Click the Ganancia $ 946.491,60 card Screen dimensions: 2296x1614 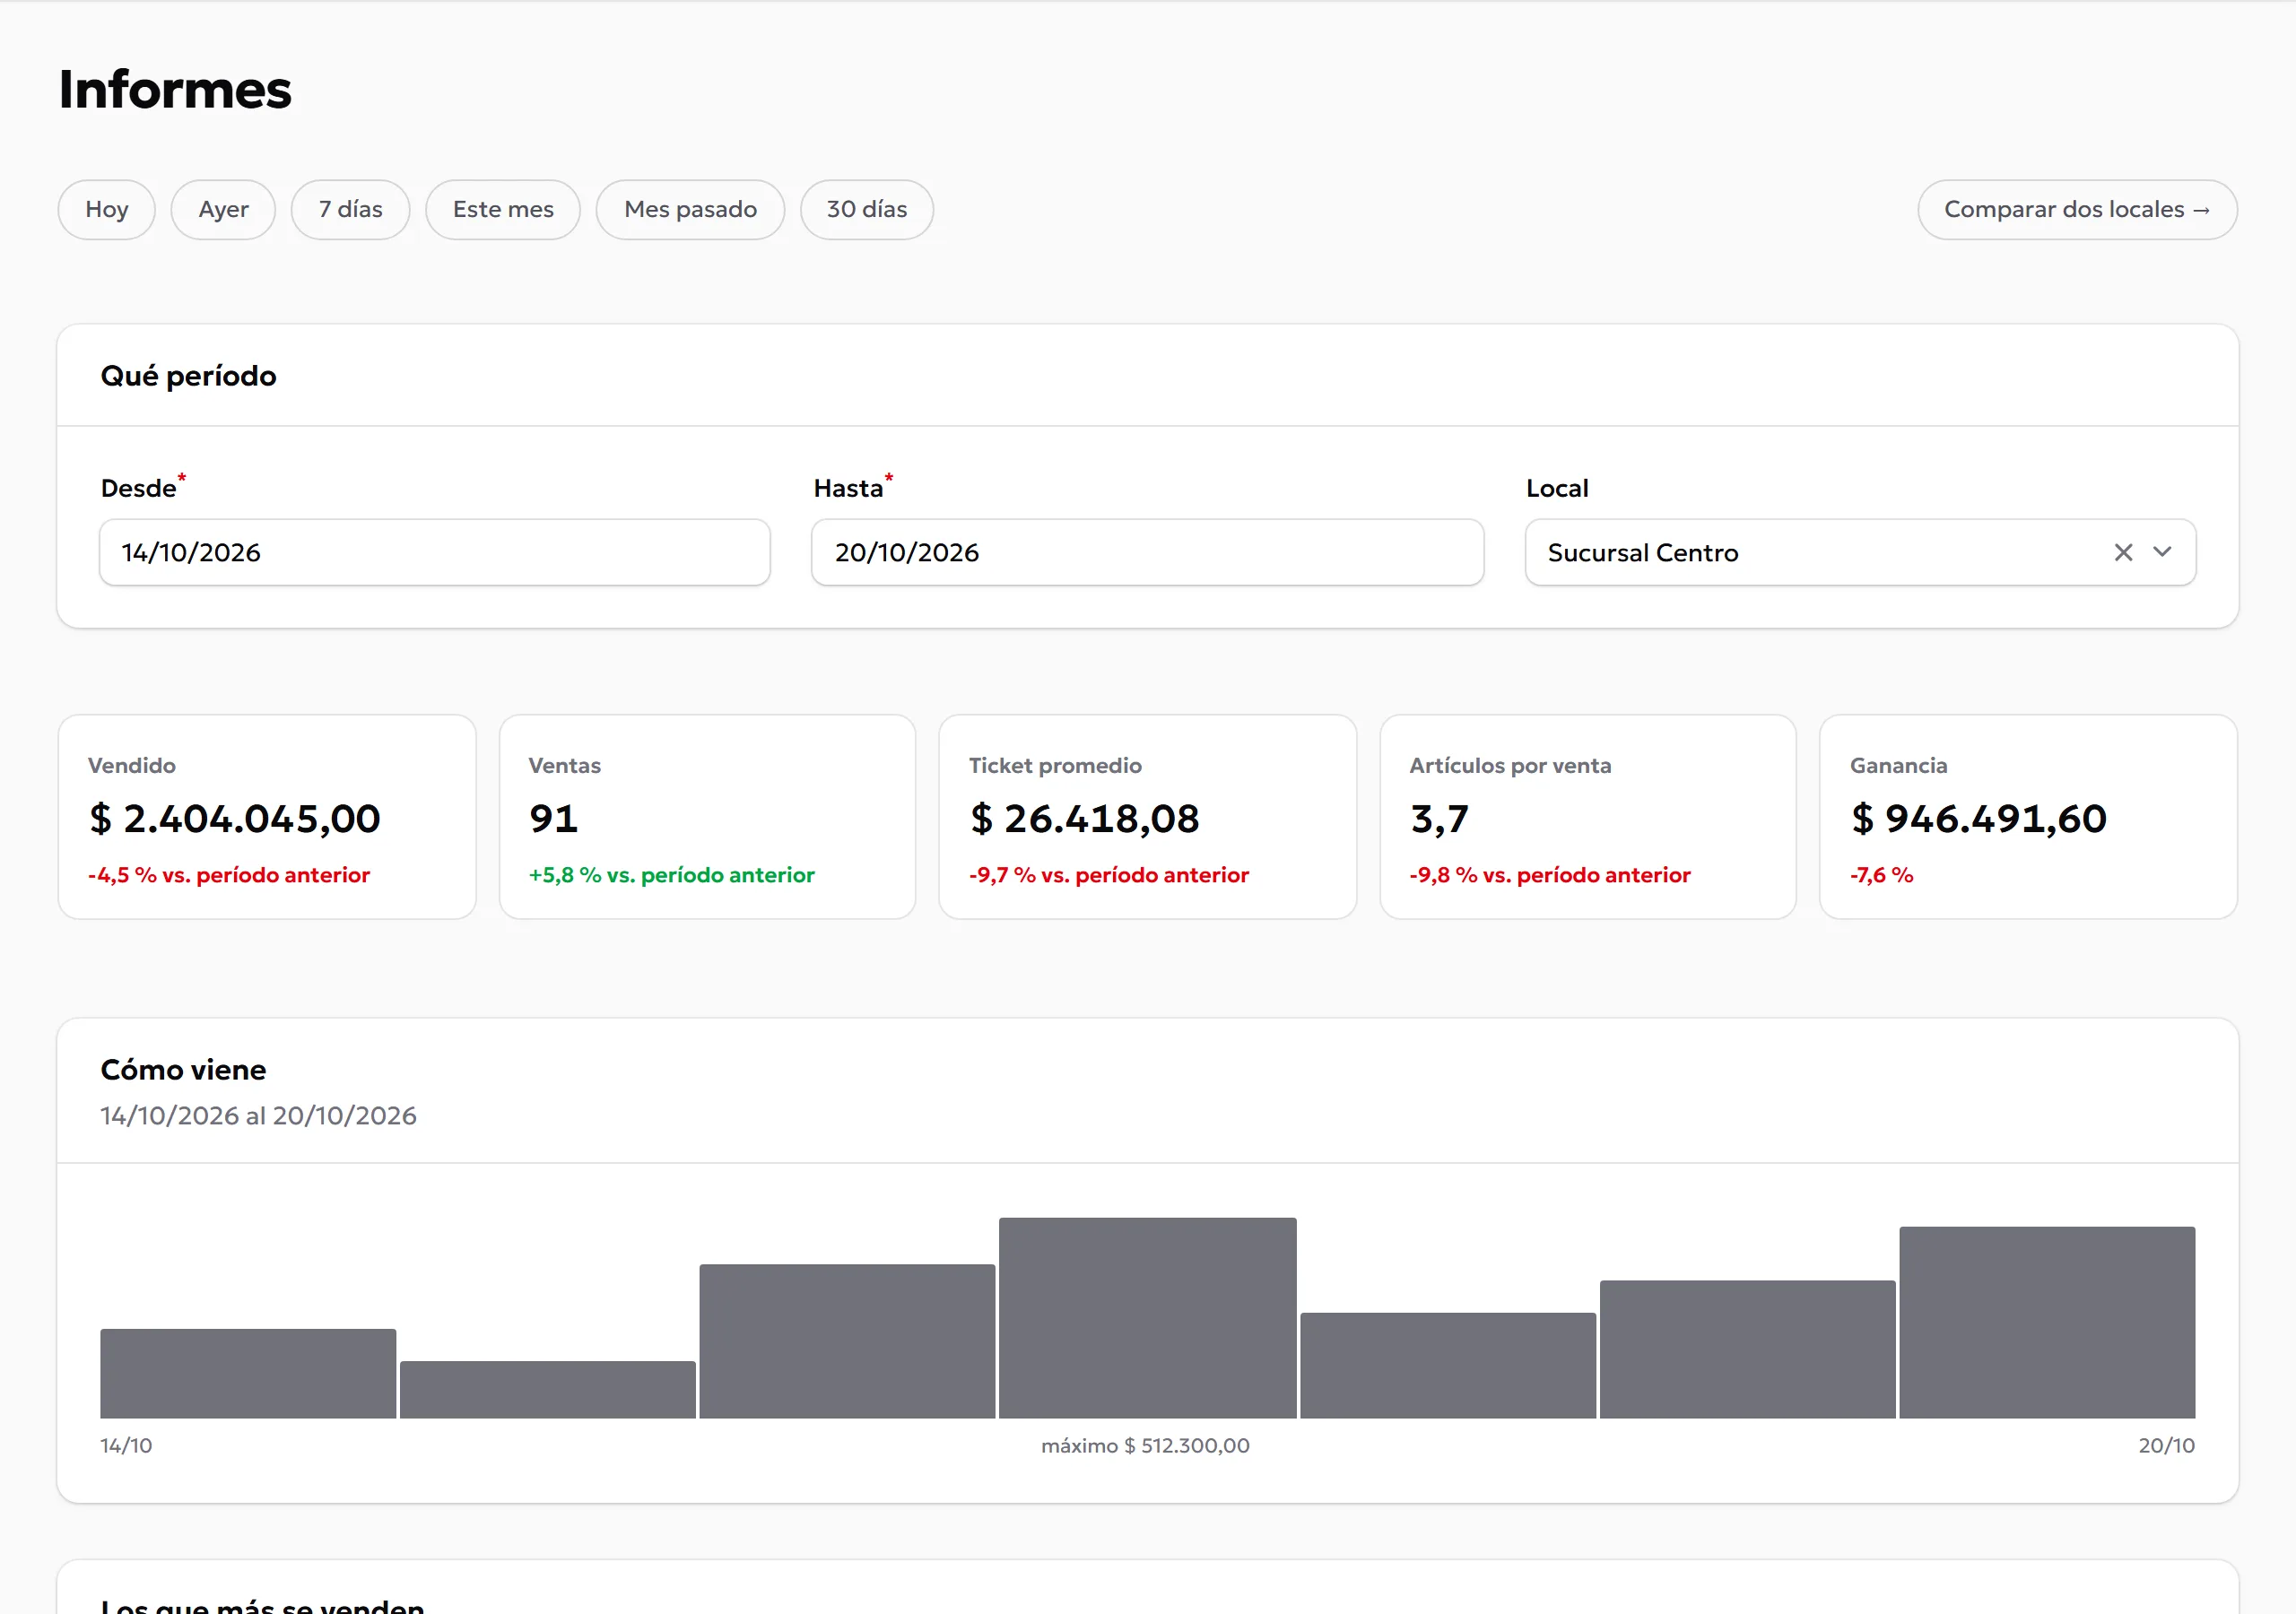point(2028,817)
